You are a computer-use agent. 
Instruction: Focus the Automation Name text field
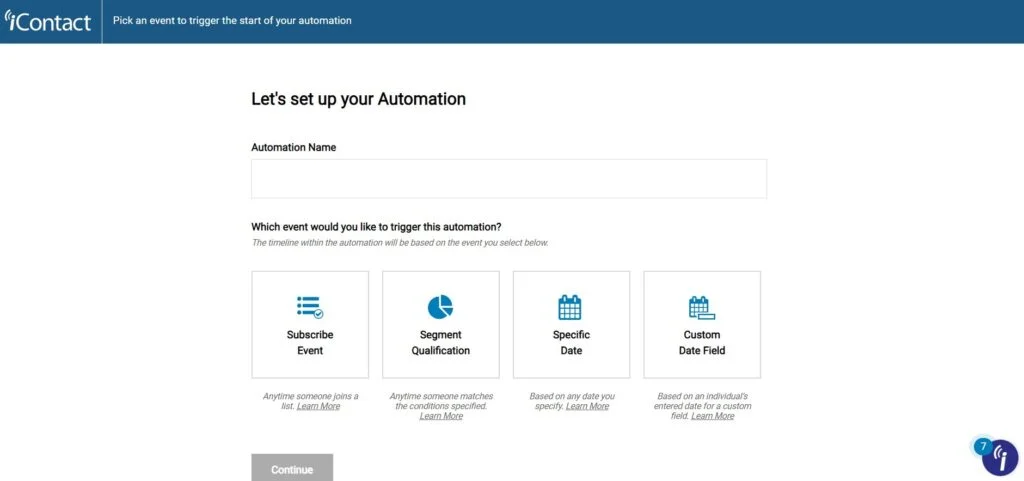pos(509,179)
